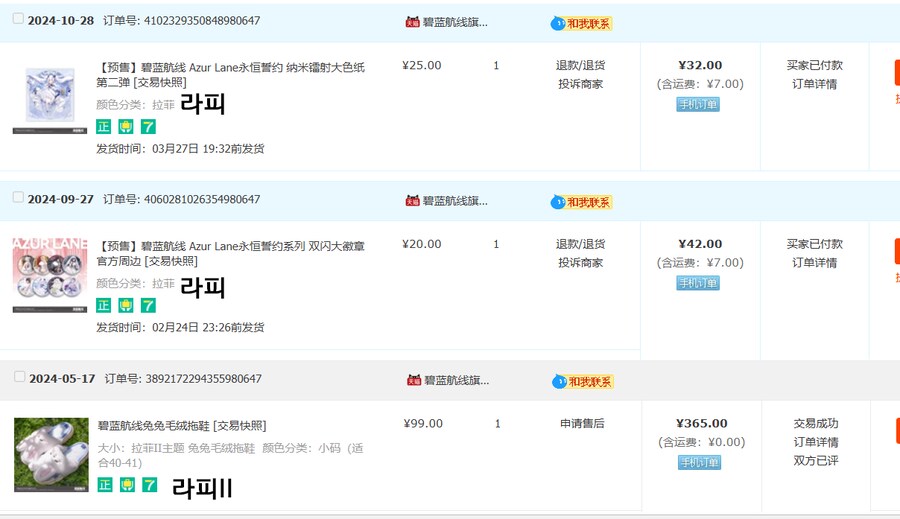The height and width of the screenshot is (519, 900).
Task: Open shop name link in 2024-10-28 order header
Action: tap(455, 22)
